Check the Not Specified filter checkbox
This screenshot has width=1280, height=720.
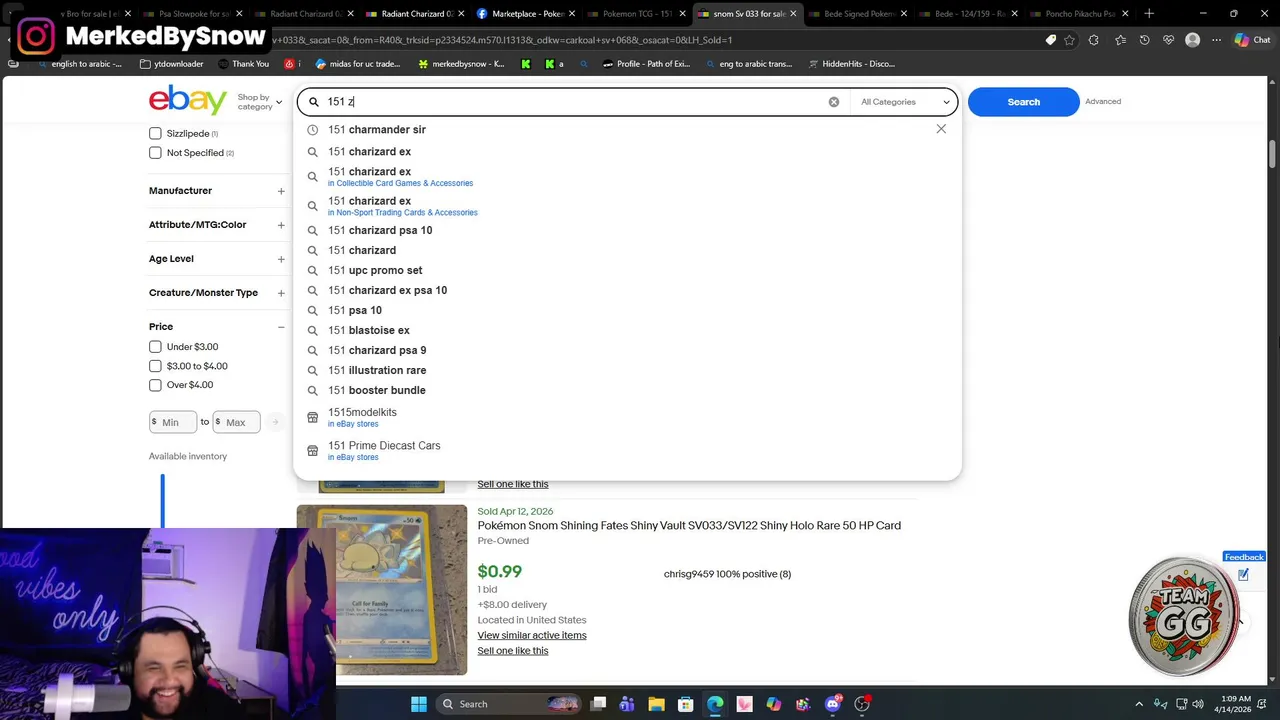pyautogui.click(x=155, y=153)
